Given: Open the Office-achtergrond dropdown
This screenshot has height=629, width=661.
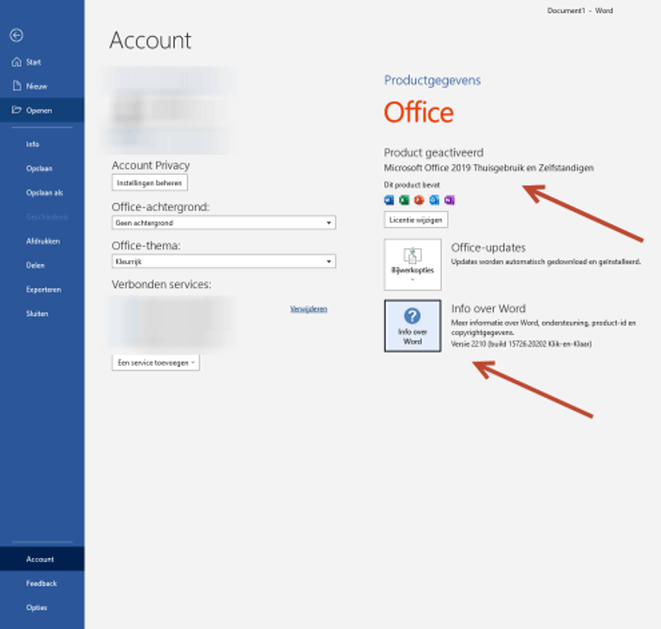Looking at the screenshot, I should tap(223, 223).
